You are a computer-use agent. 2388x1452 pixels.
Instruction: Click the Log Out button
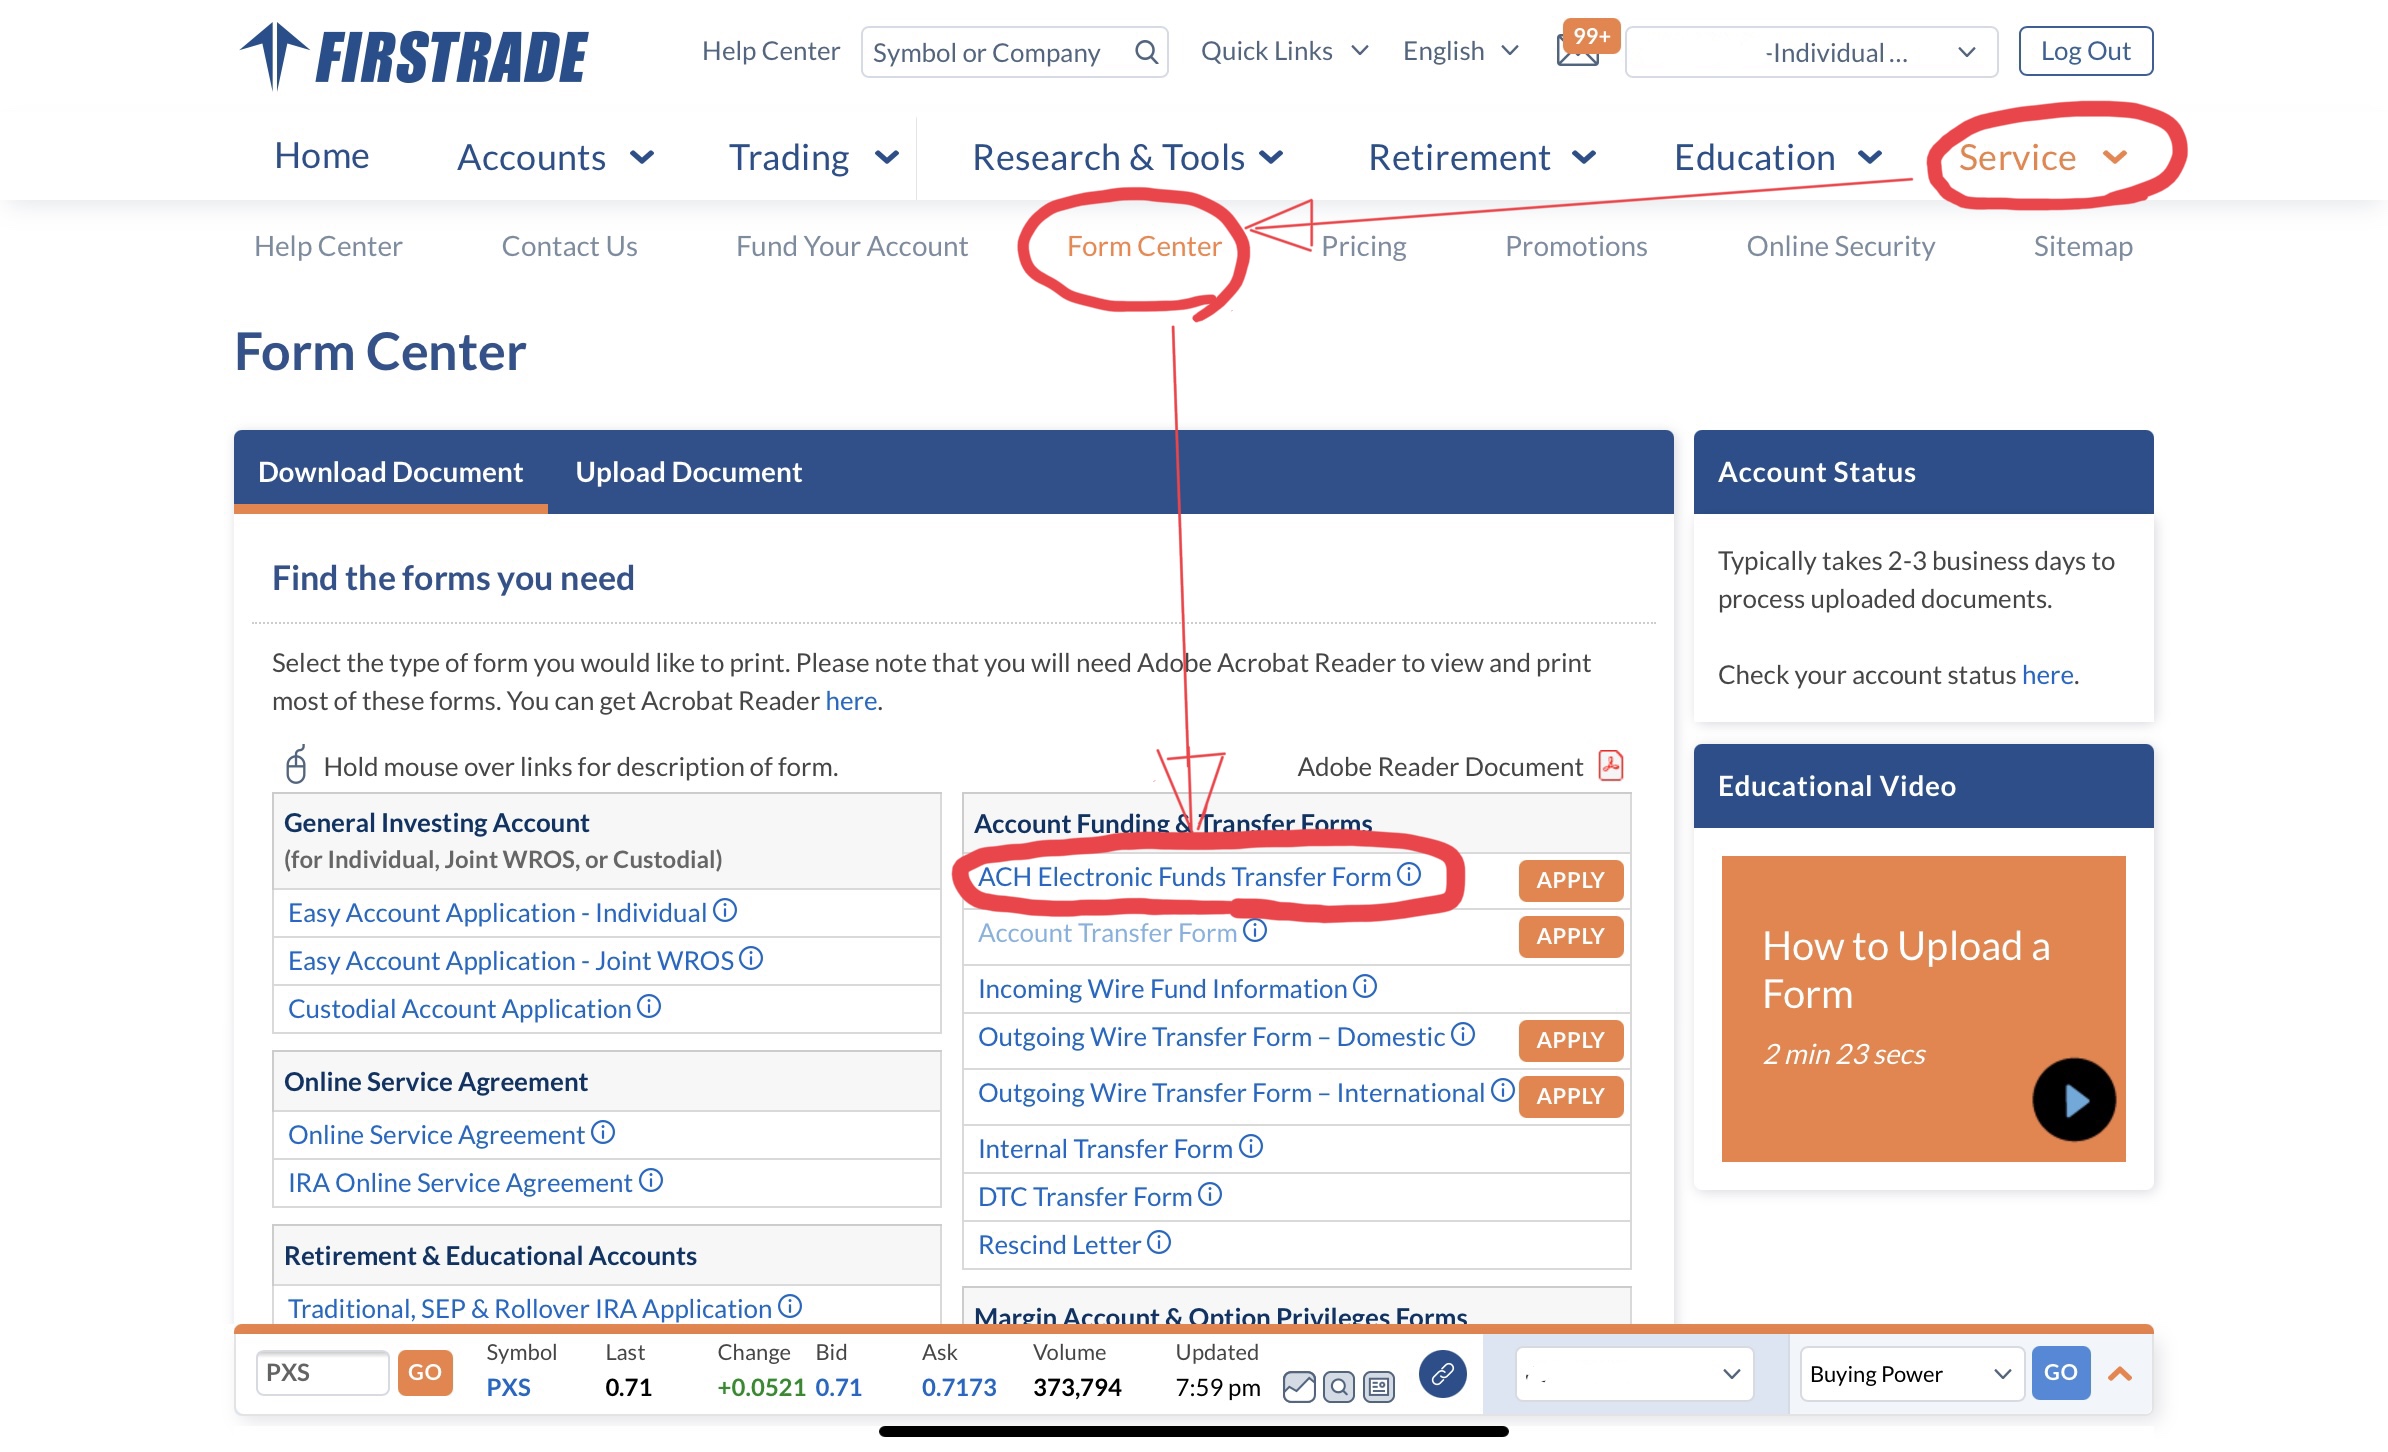[2085, 51]
